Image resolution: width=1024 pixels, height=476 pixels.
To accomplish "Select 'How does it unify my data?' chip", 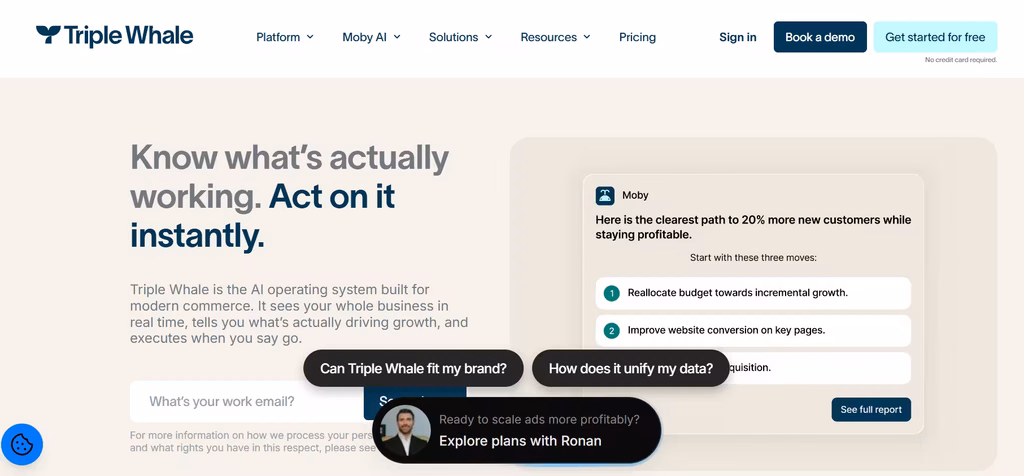I will pyautogui.click(x=631, y=368).
